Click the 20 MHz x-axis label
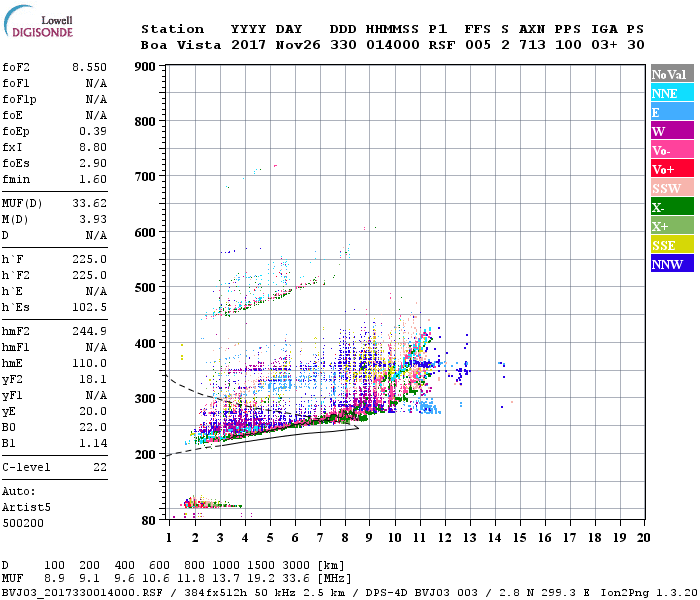The height and width of the screenshot is (600, 700). click(643, 538)
